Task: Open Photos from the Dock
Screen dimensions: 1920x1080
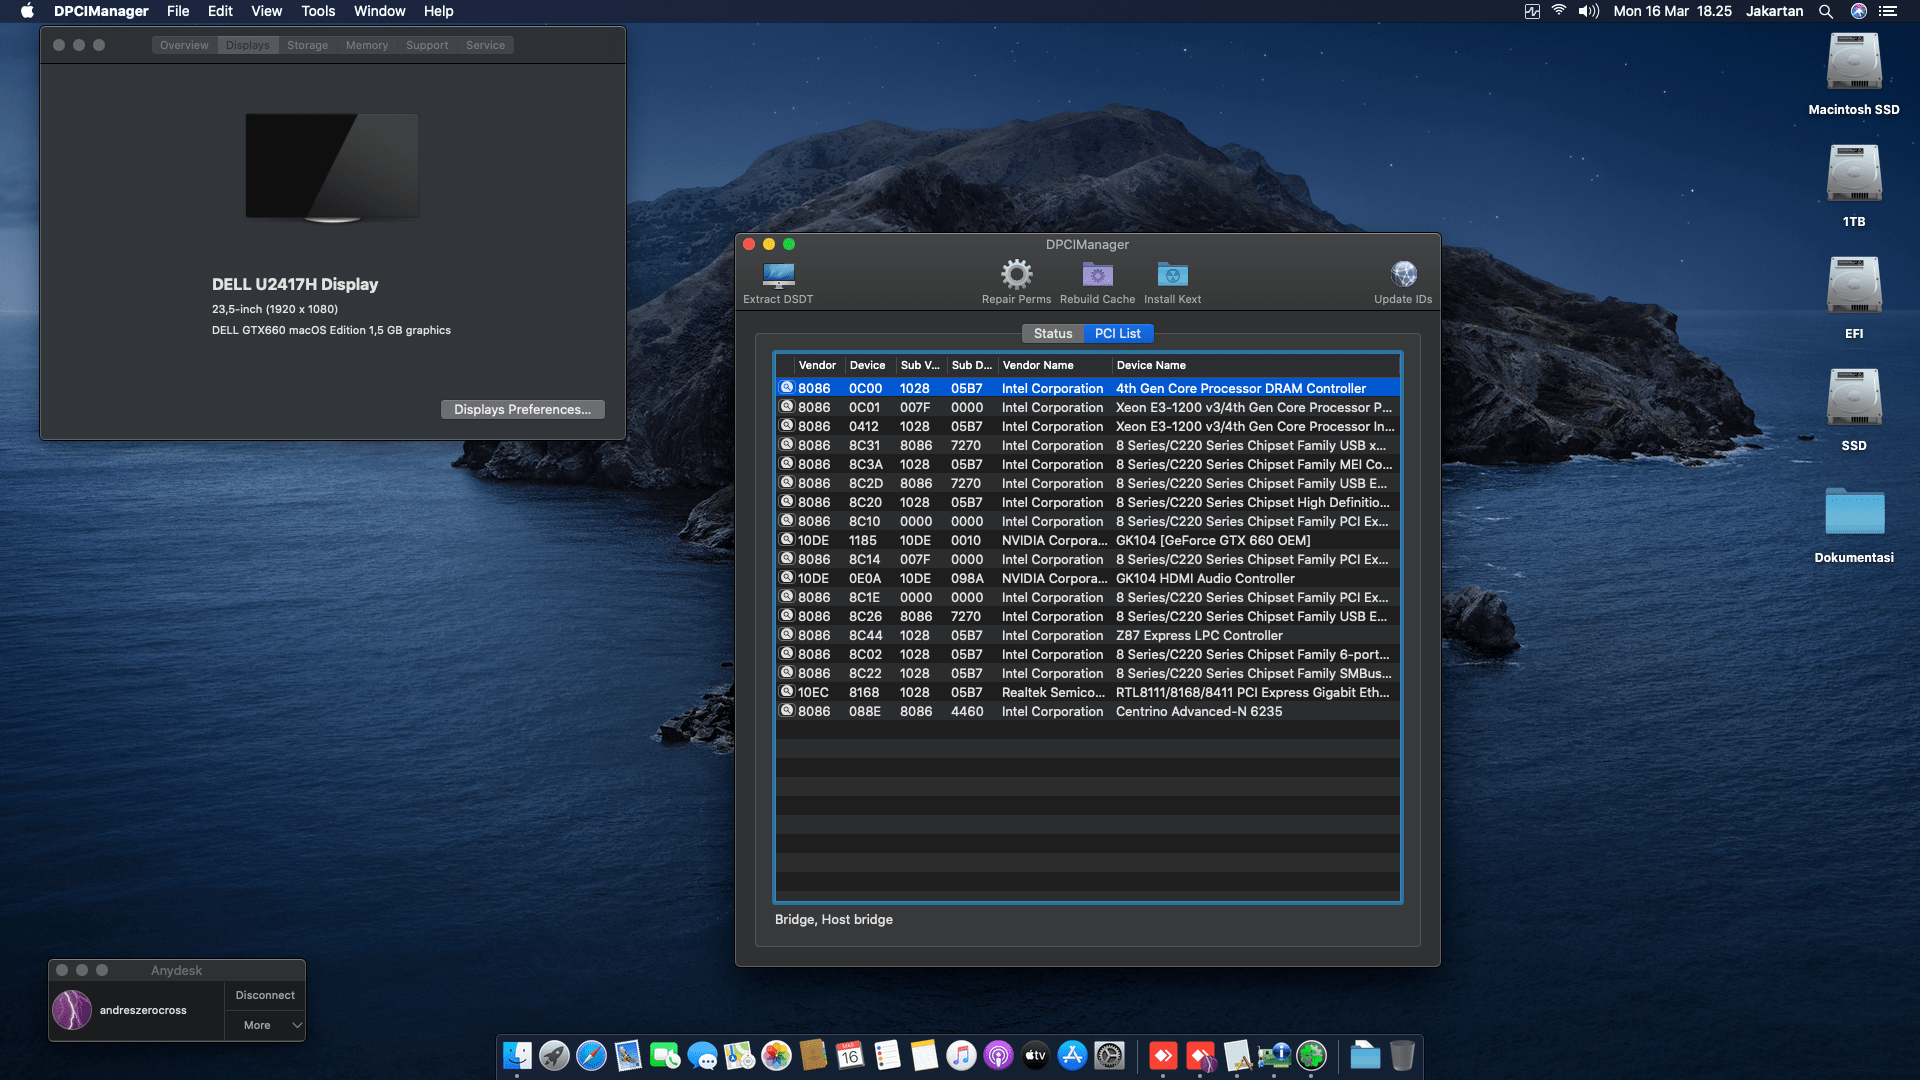Action: (x=776, y=1055)
